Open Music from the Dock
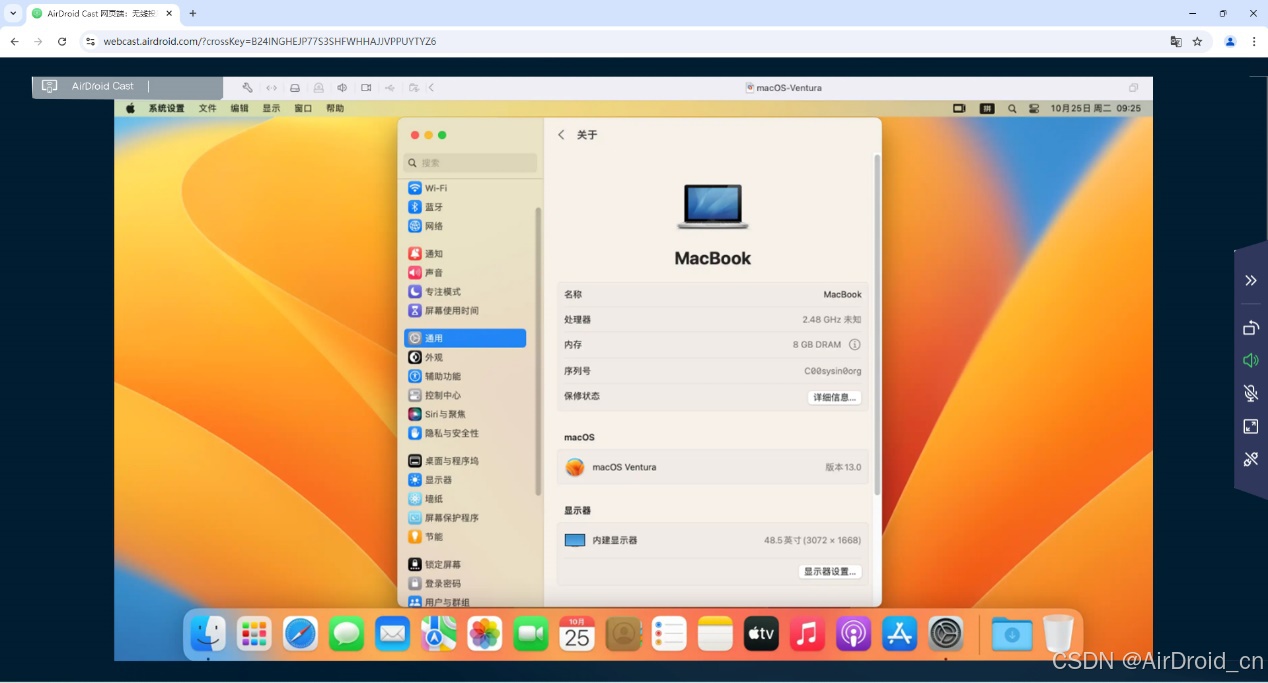This screenshot has width=1268, height=683. click(x=807, y=633)
